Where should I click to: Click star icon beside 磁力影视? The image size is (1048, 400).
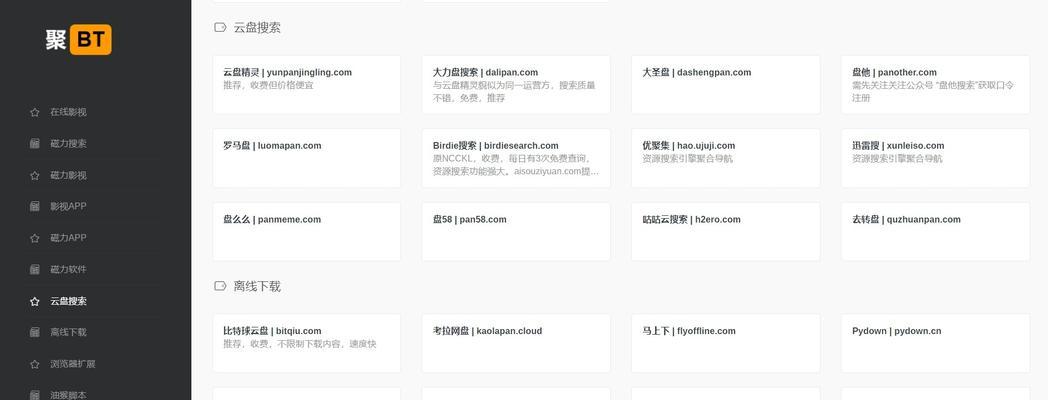(35, 175)
